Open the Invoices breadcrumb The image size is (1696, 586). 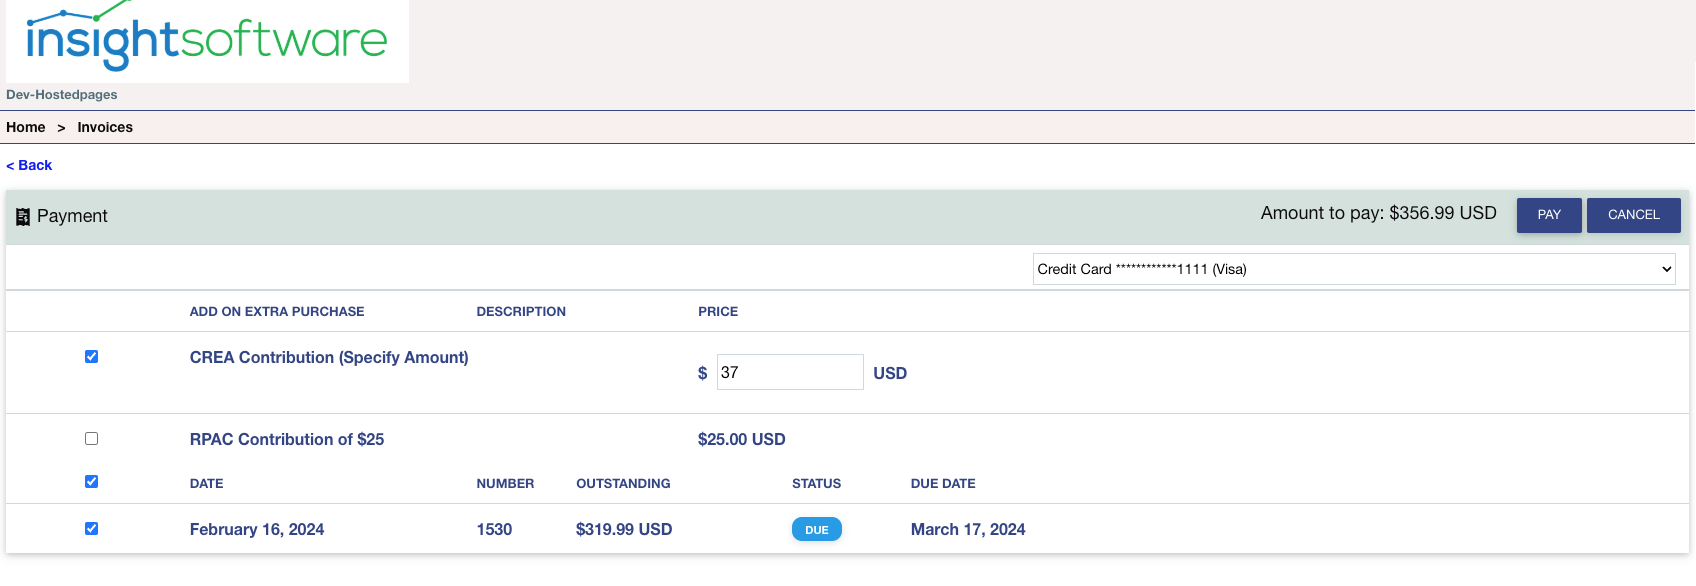[x=105, y=127]
